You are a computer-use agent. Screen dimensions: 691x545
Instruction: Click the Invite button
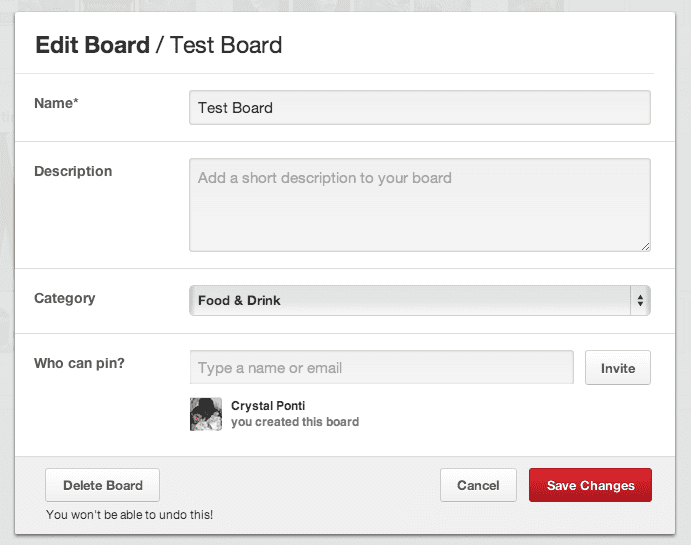click(x=618, y=368)
